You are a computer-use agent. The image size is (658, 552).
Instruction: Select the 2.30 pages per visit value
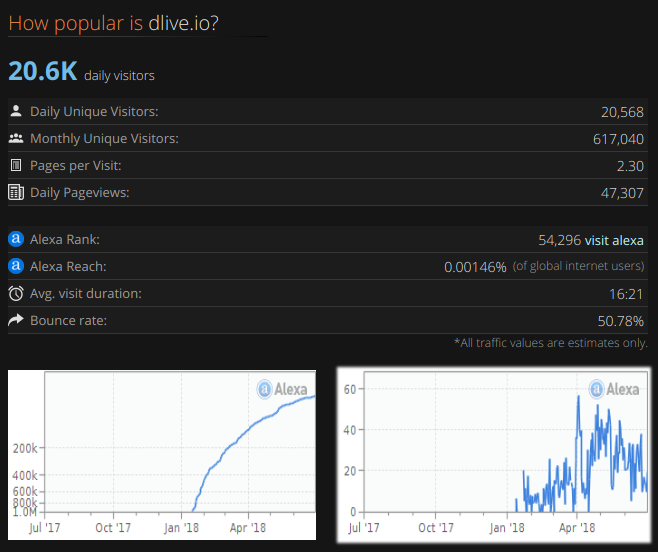pyautogui.click(x=630, y=166)
